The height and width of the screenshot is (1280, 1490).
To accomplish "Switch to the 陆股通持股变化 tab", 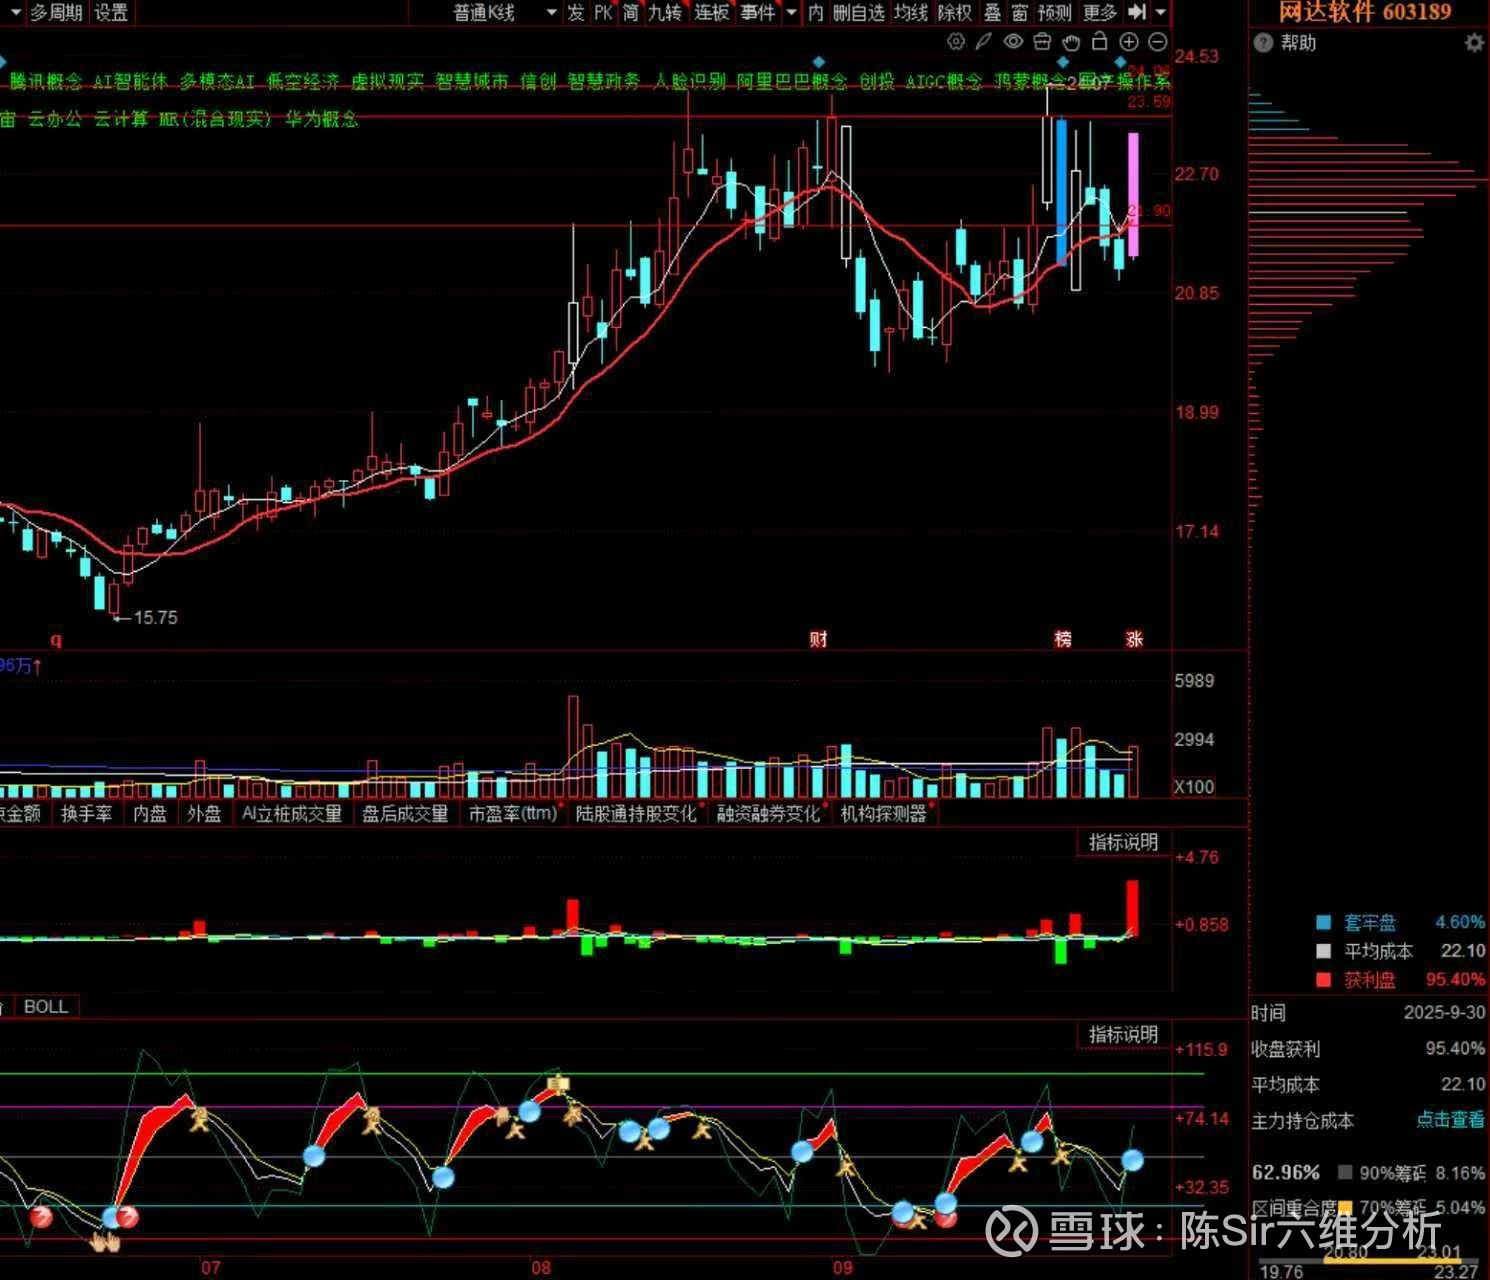I will (x=635, y=814).
